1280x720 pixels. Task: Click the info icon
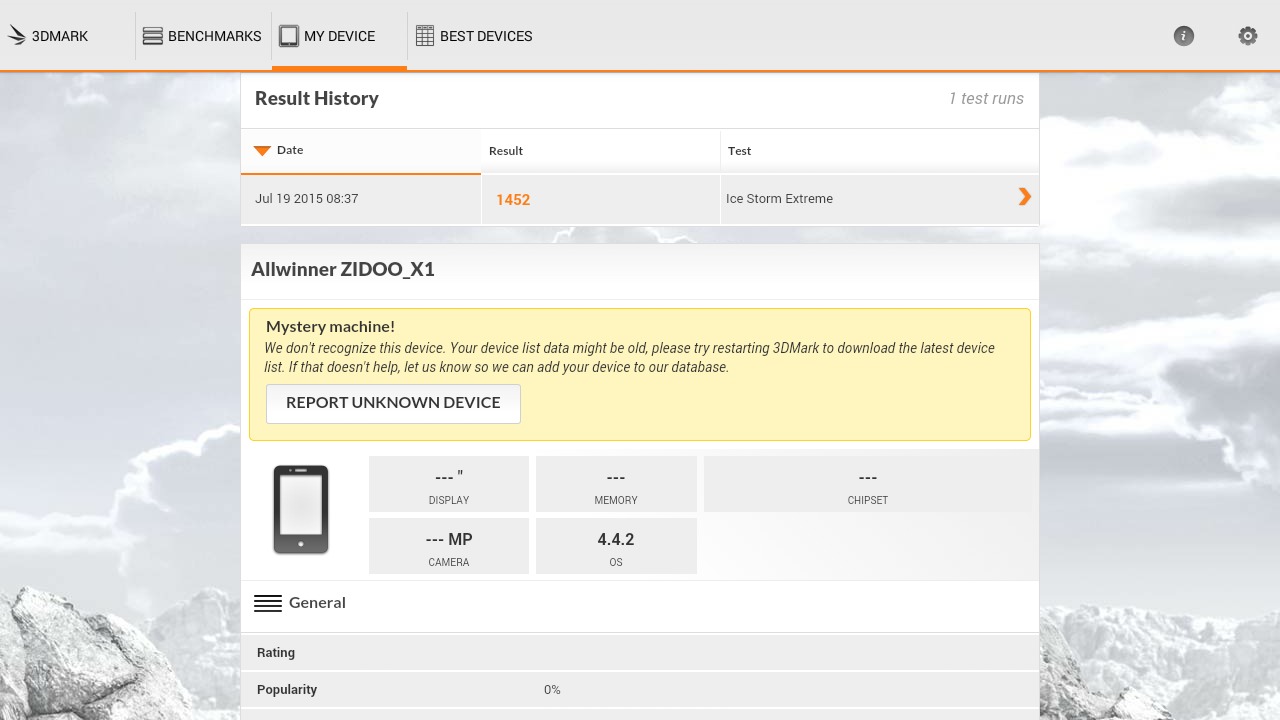click(1184, 36)
